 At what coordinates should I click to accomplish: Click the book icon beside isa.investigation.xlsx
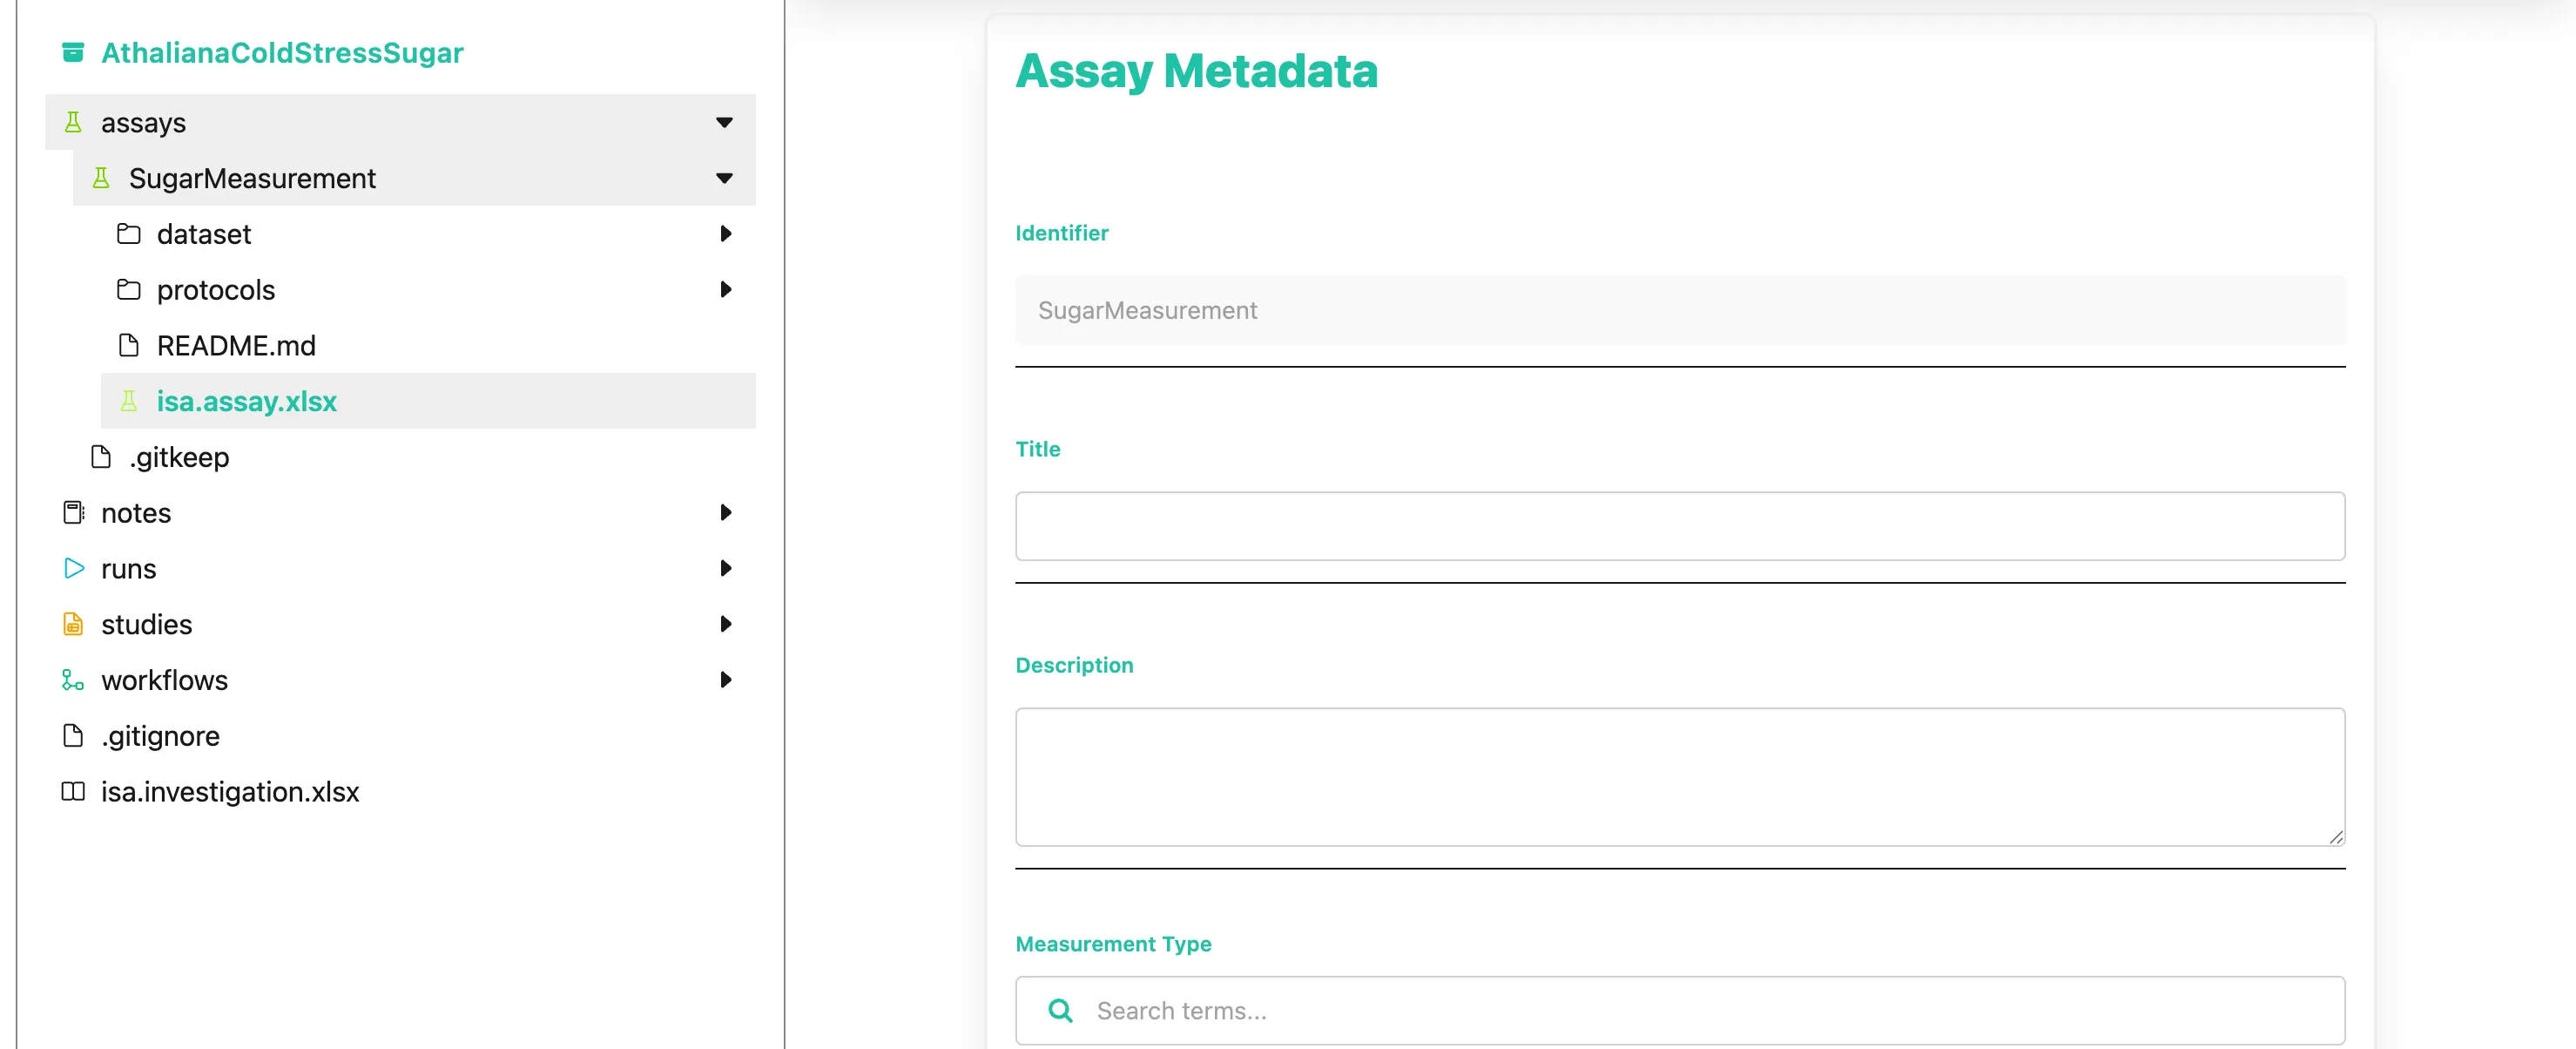point(73,792)
